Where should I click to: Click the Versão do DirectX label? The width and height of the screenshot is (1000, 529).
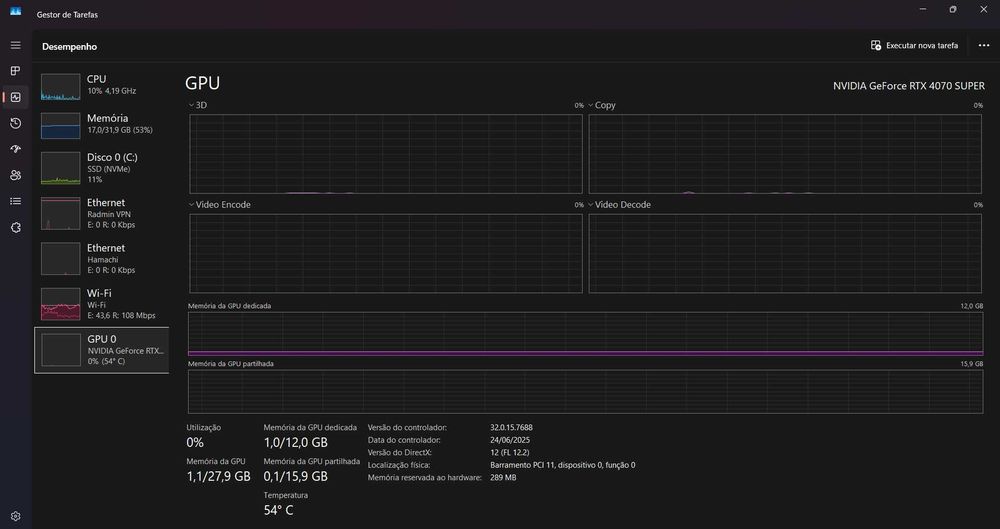pos(399,452)
